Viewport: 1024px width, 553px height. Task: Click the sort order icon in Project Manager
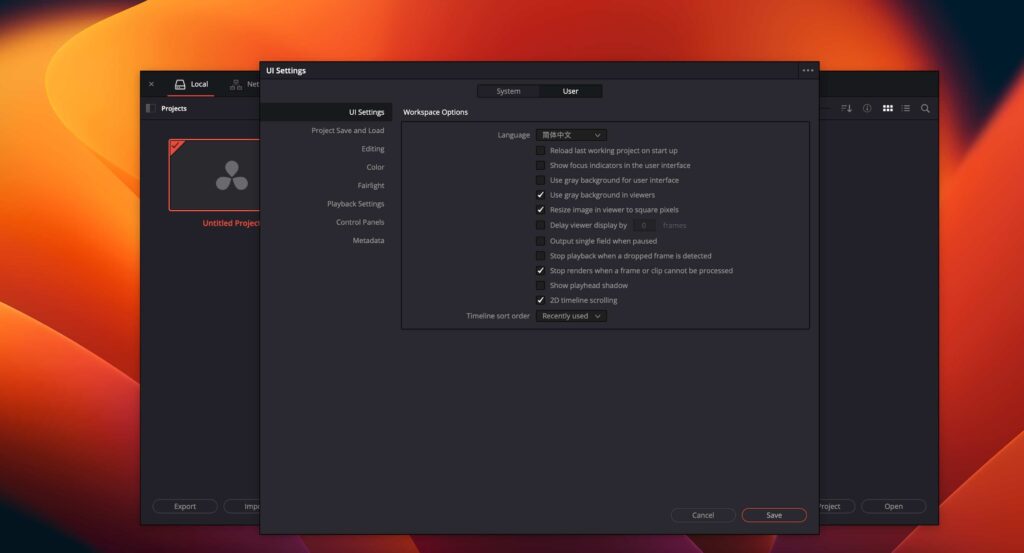coord(846,108)
